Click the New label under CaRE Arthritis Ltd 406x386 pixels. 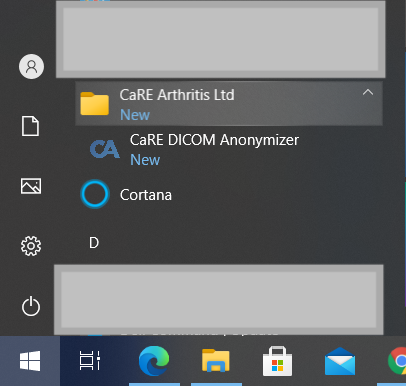pyautogui.click(x=135, y=115)
